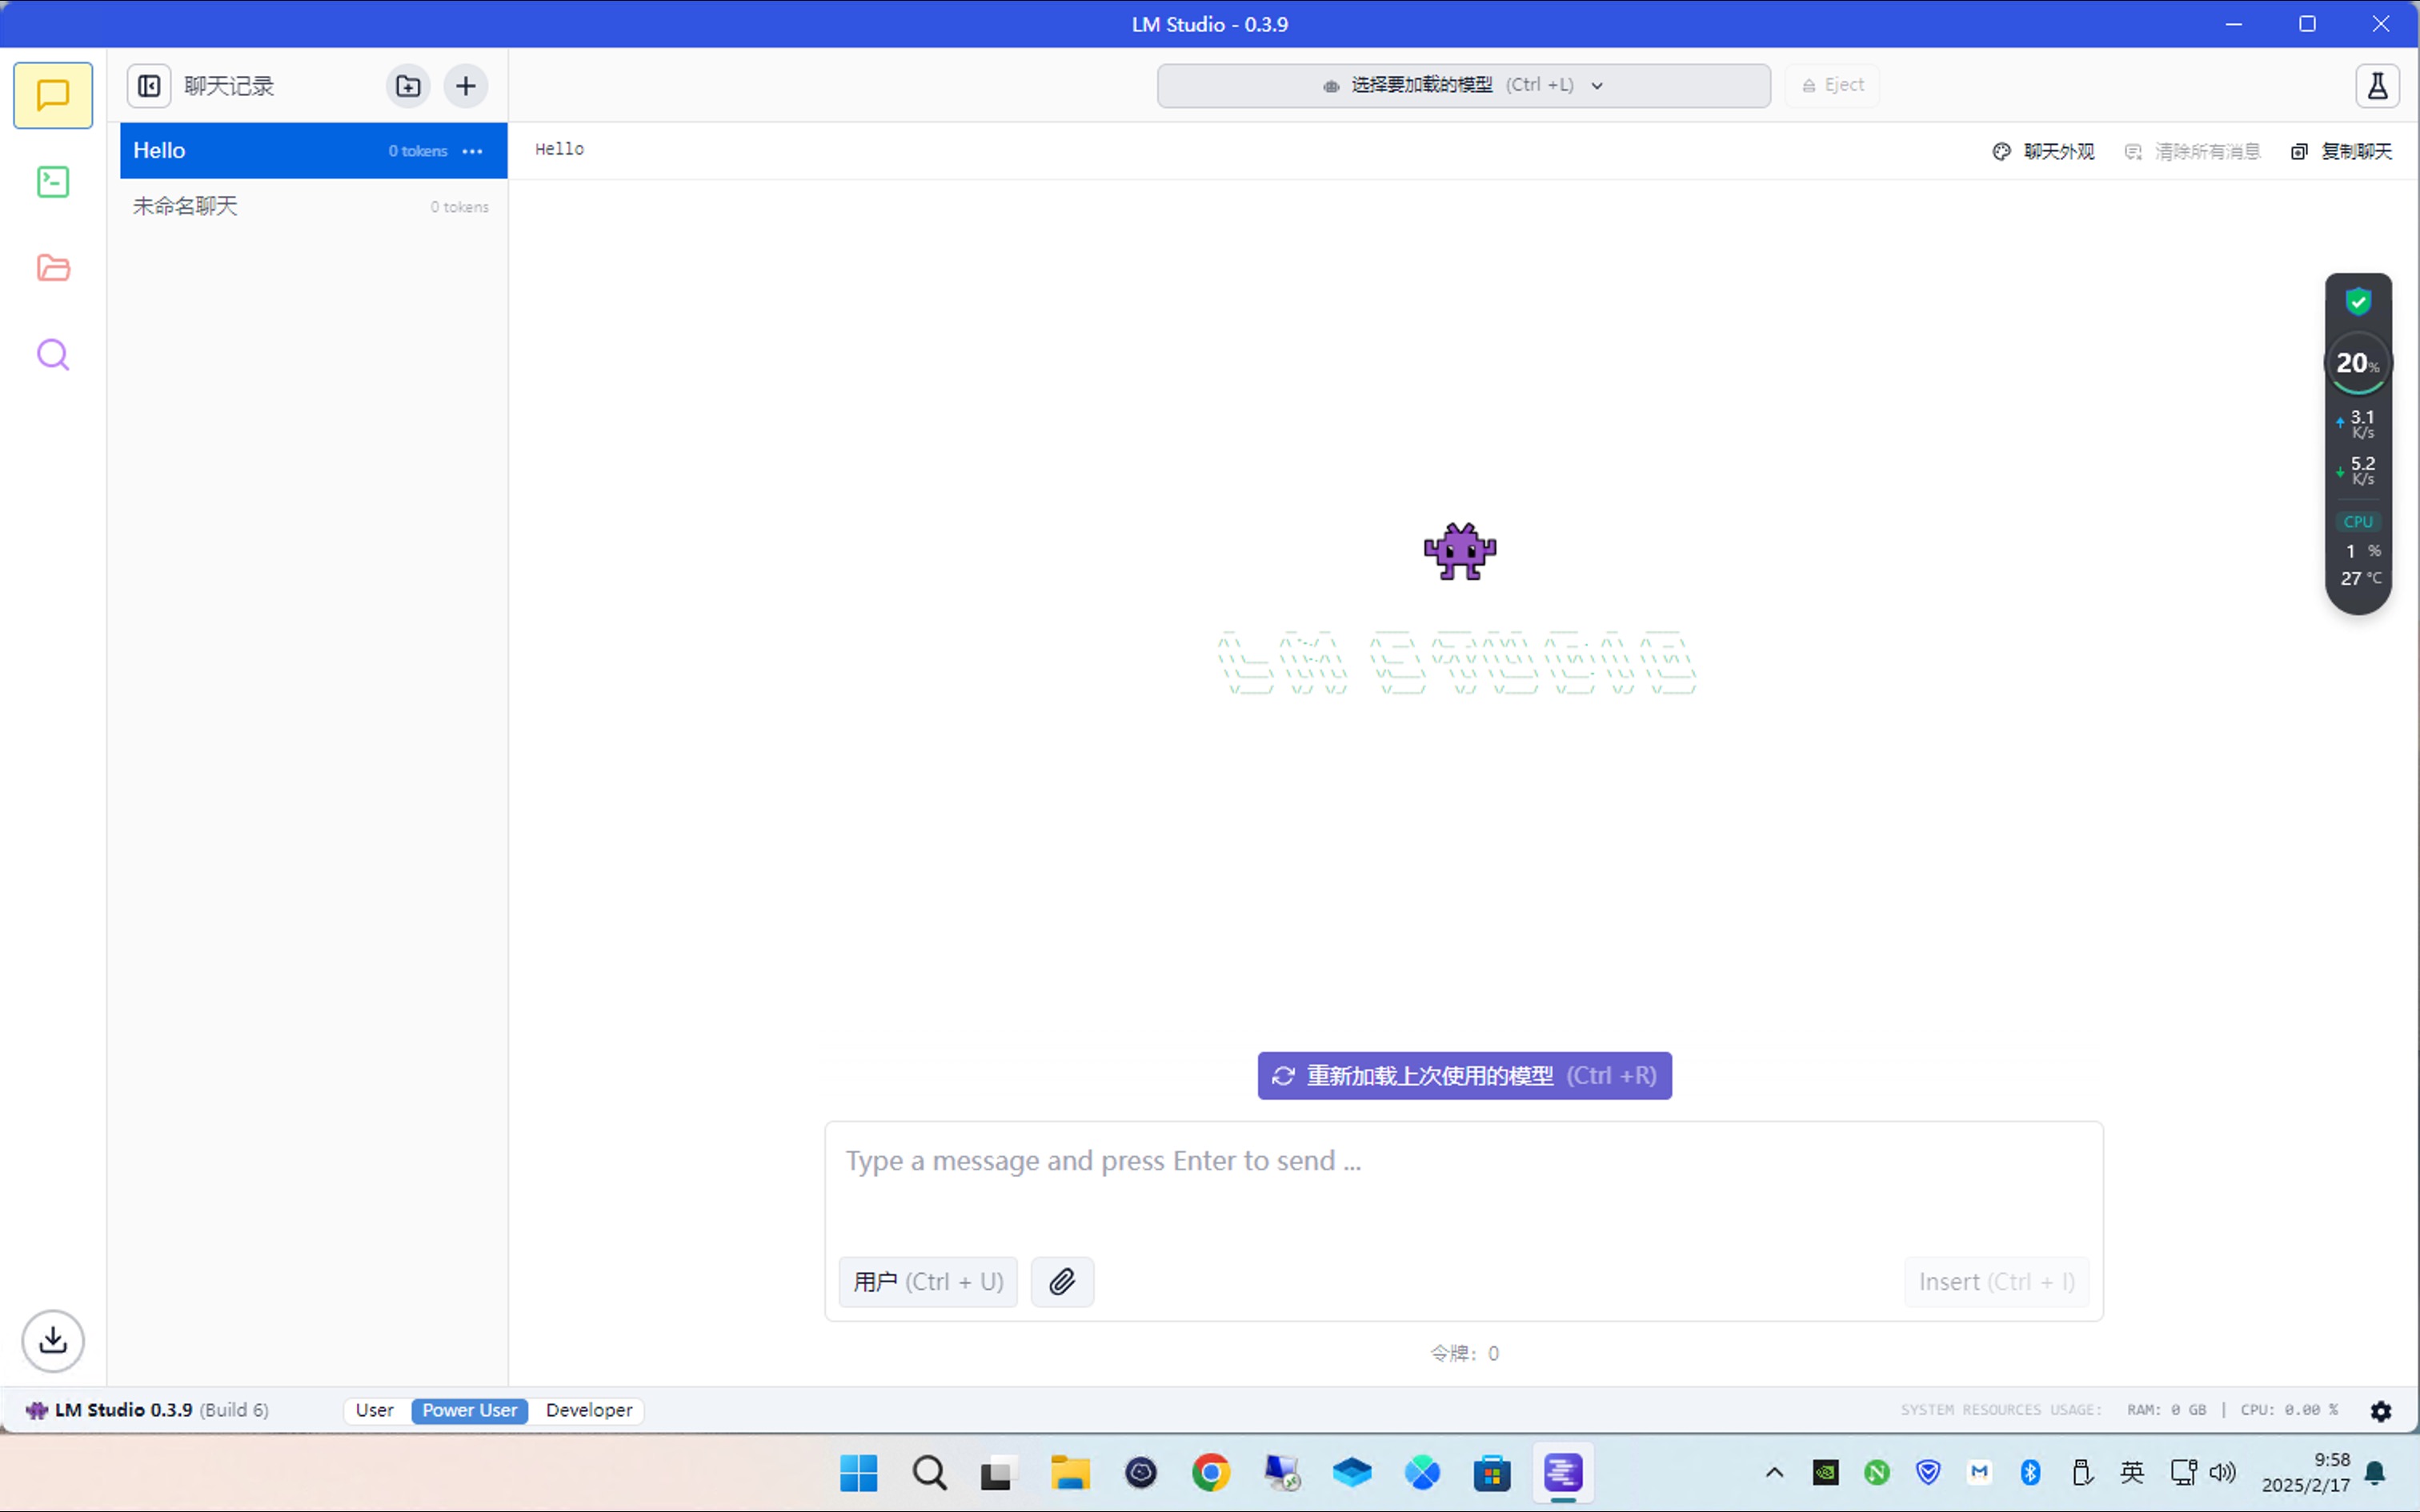Click the Hello chat title header
The height and width of the screenshot is (1512, 2420).
tap(559, 149)
